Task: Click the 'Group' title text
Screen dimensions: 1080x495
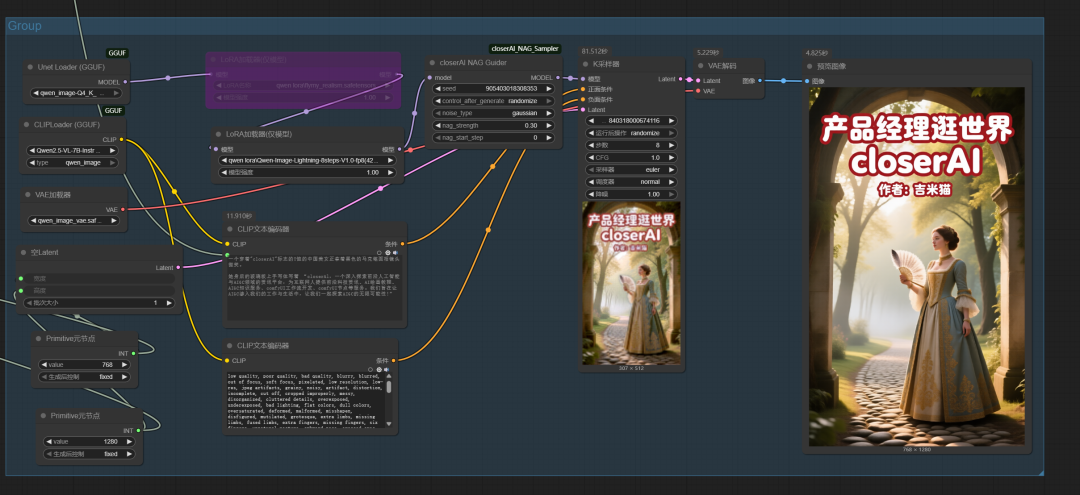Action: [25, 26]
